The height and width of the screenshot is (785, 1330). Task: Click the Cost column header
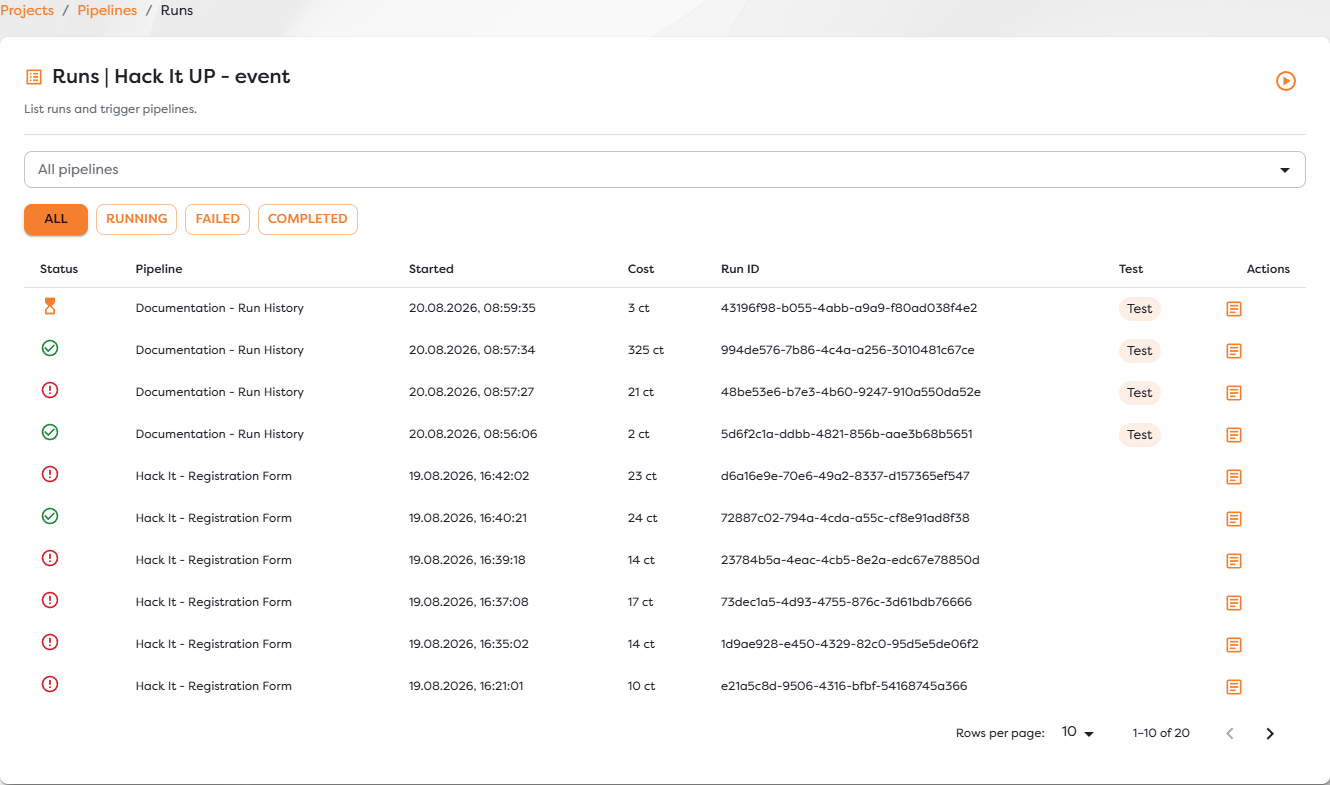641,269
